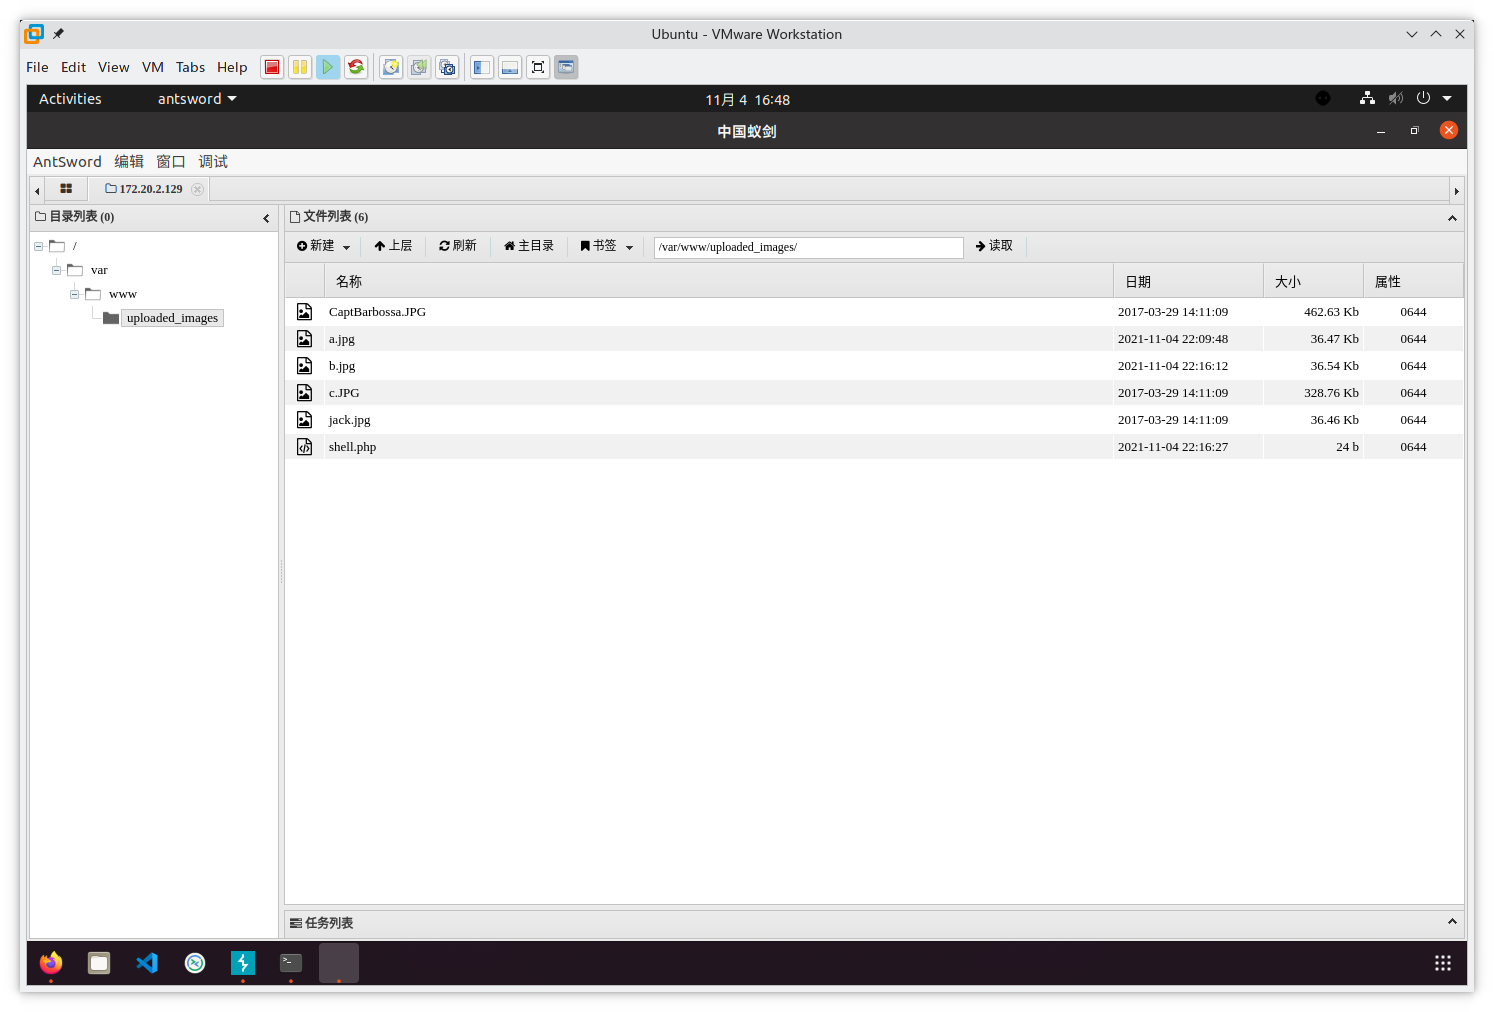Toggle the VMware thumbnail bar icon

pos(510,67)
